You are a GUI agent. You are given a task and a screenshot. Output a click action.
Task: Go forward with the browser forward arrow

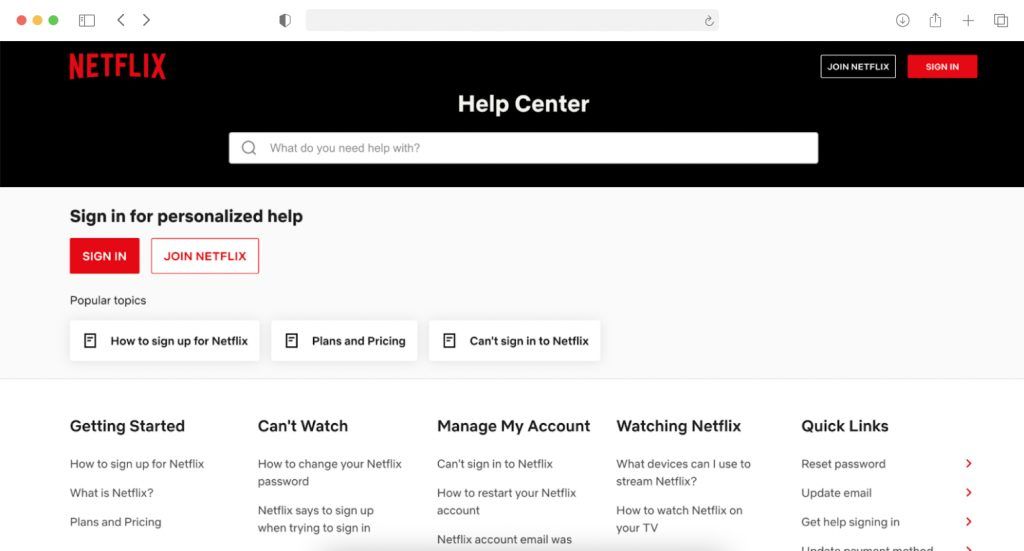click(x=146, y=20)
